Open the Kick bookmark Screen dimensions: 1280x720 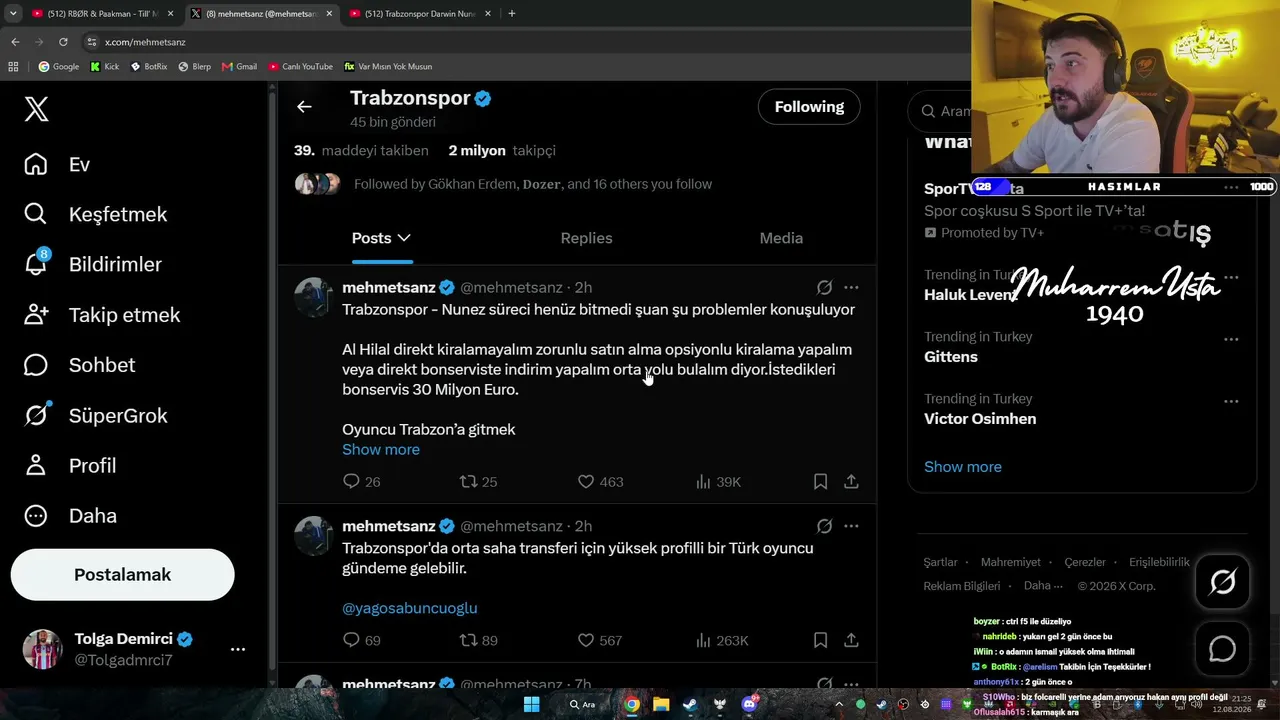click(105, 67)
